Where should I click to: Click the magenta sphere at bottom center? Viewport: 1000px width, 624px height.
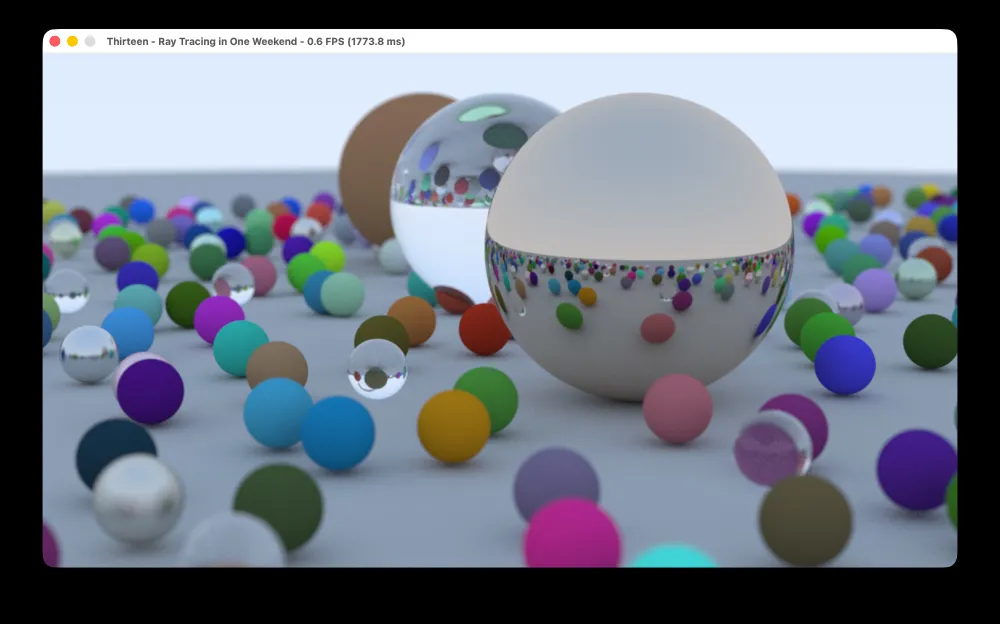point(572,535)
